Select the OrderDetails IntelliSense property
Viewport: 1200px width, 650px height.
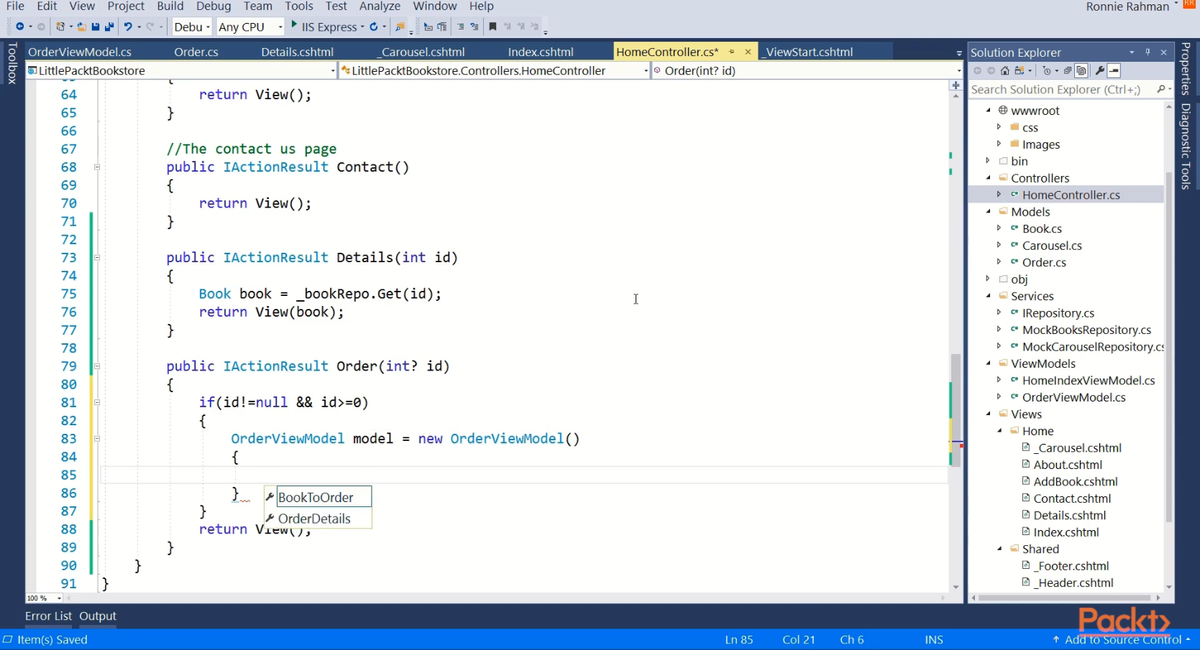click(316, 518)
